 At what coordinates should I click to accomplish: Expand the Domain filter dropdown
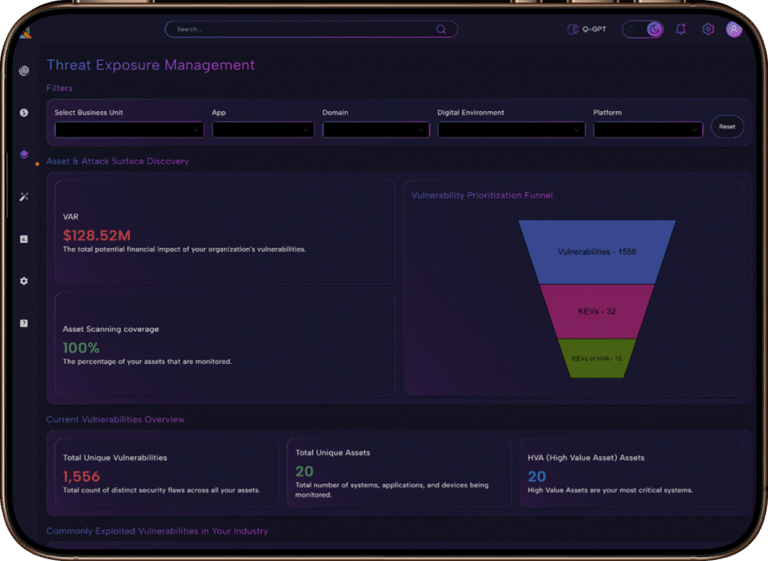(376, 129)
